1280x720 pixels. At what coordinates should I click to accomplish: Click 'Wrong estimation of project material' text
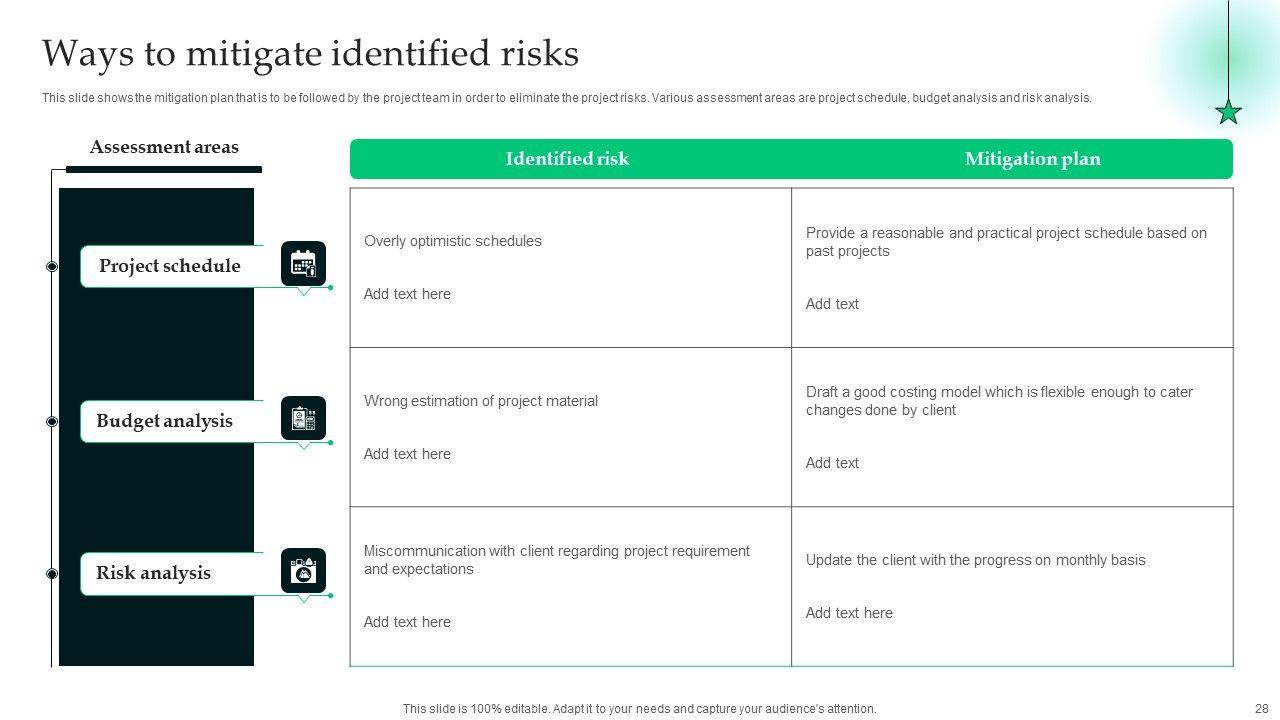point(481,401)
